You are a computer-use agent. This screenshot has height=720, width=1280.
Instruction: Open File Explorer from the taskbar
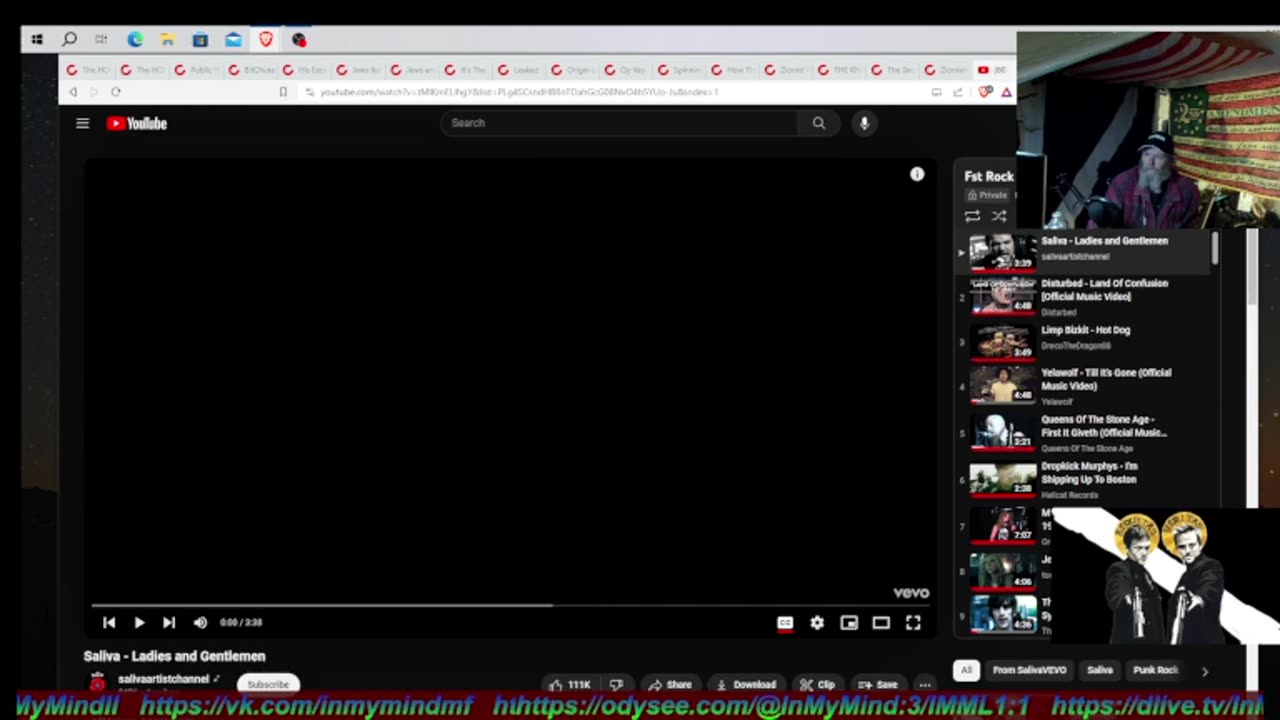click(x=168, y=40)
